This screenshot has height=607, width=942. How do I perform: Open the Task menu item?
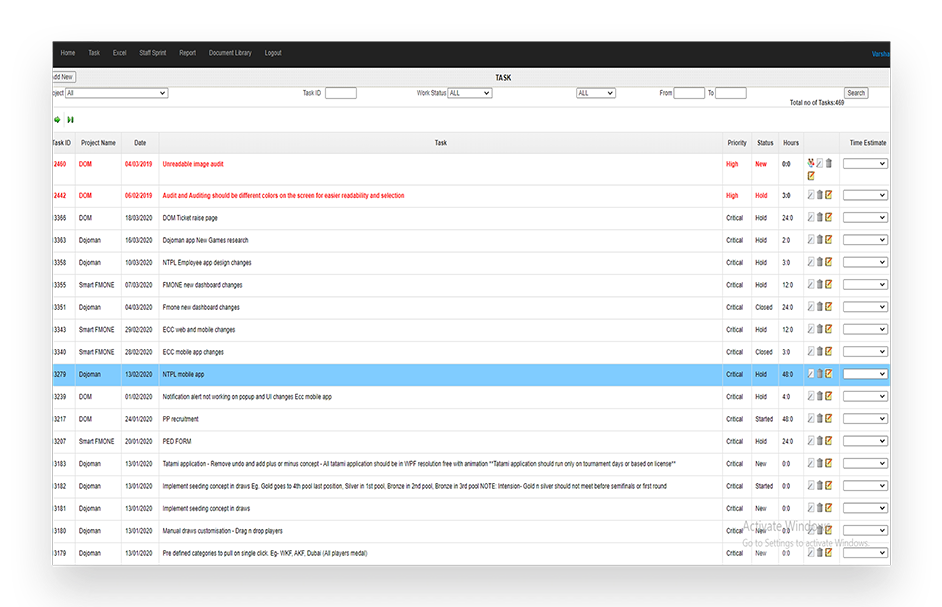point(94,53)
